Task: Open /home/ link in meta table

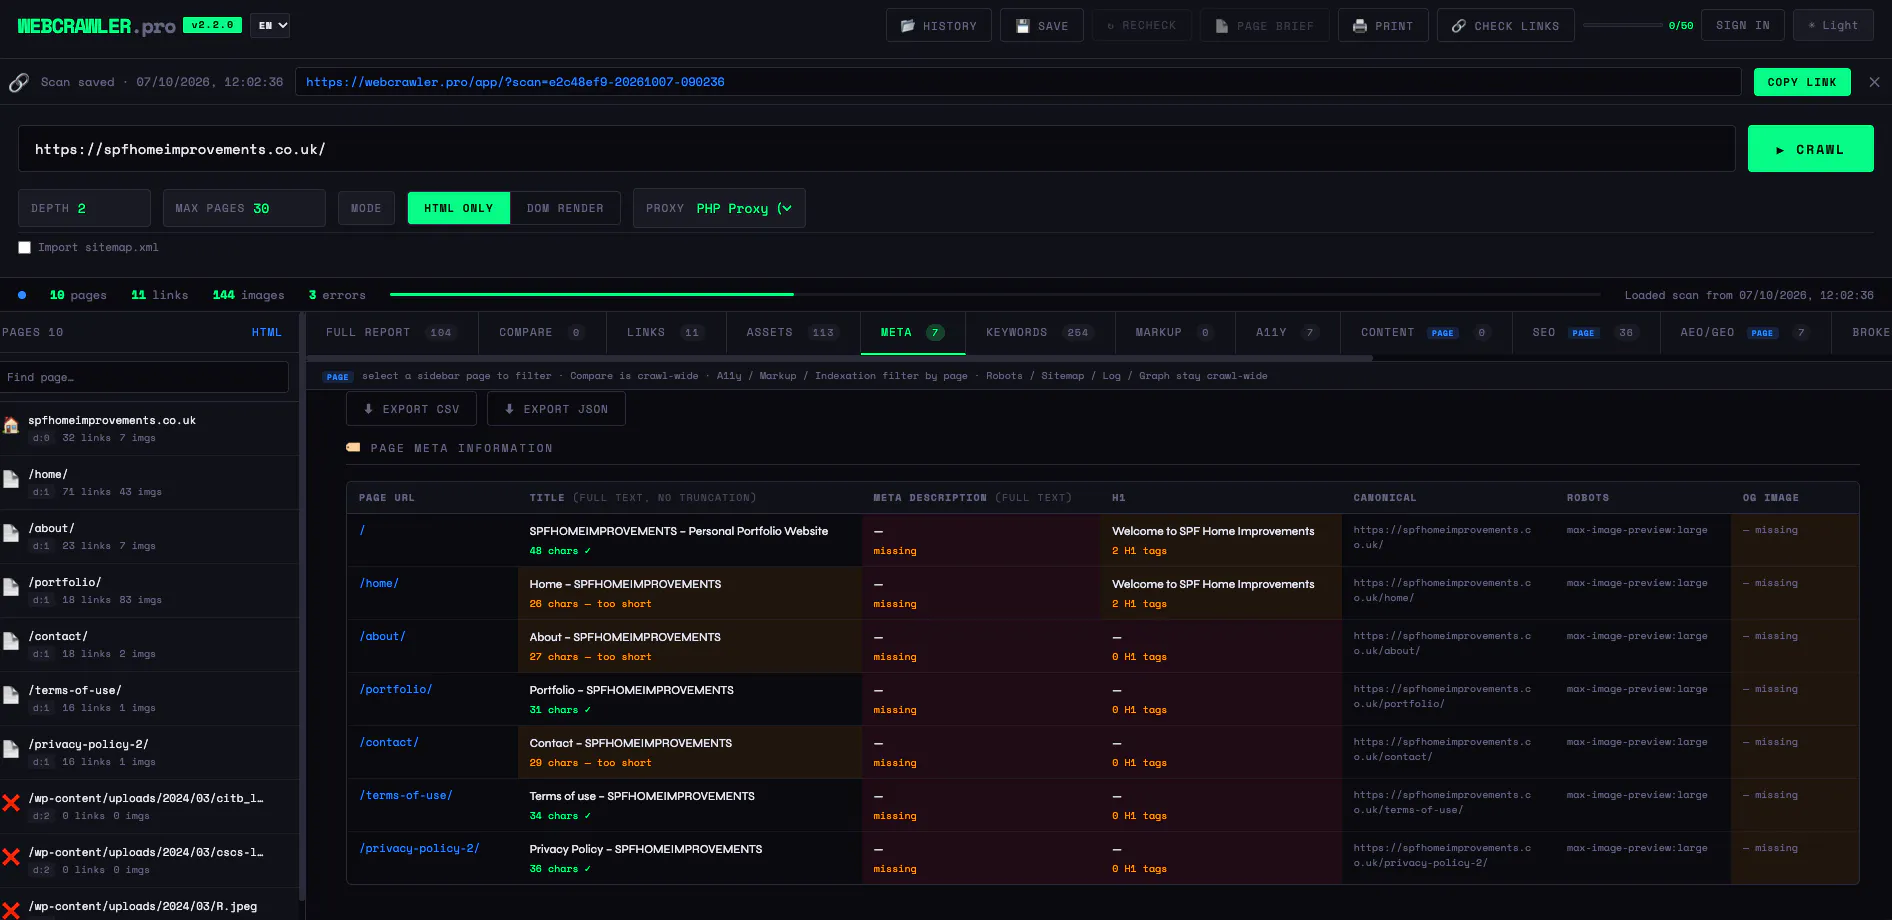Action: pos(379,583)
